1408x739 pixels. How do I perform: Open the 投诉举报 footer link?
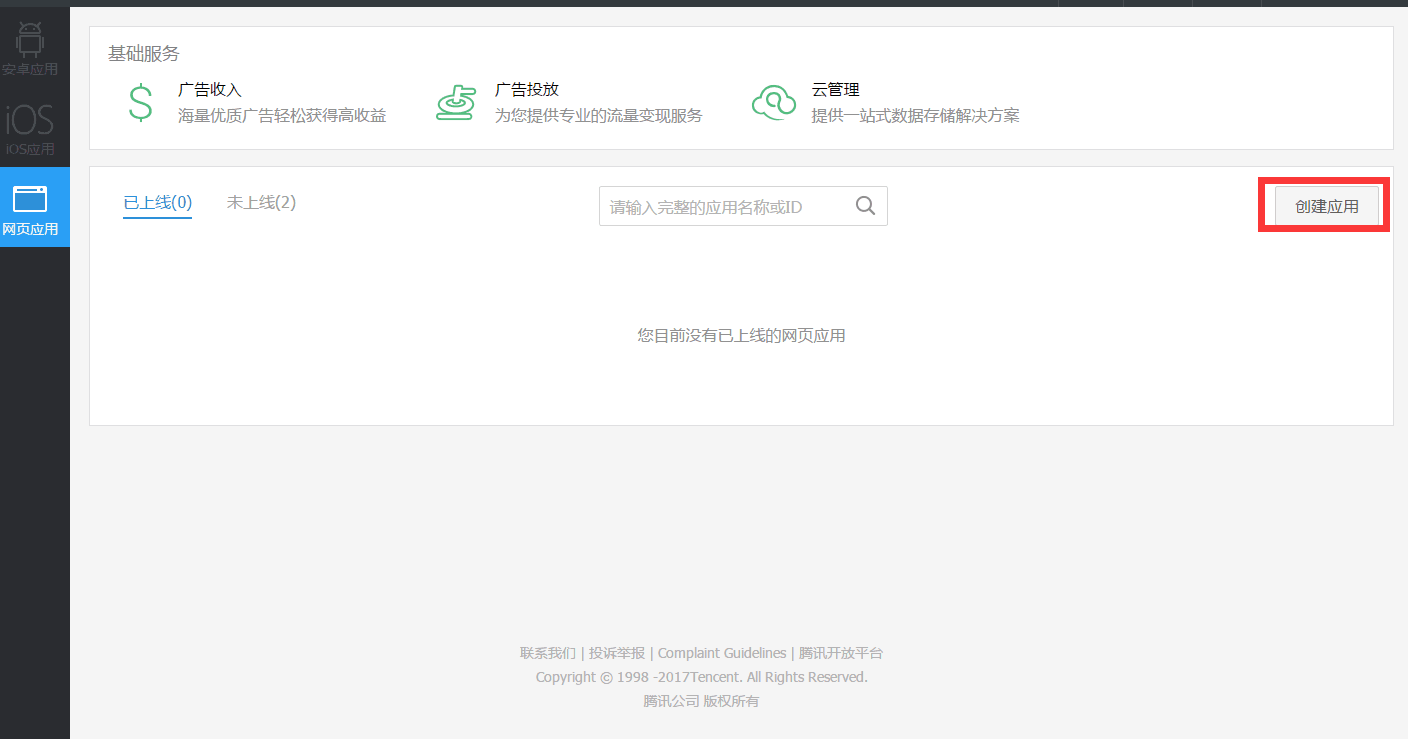(x=617, y=652)
